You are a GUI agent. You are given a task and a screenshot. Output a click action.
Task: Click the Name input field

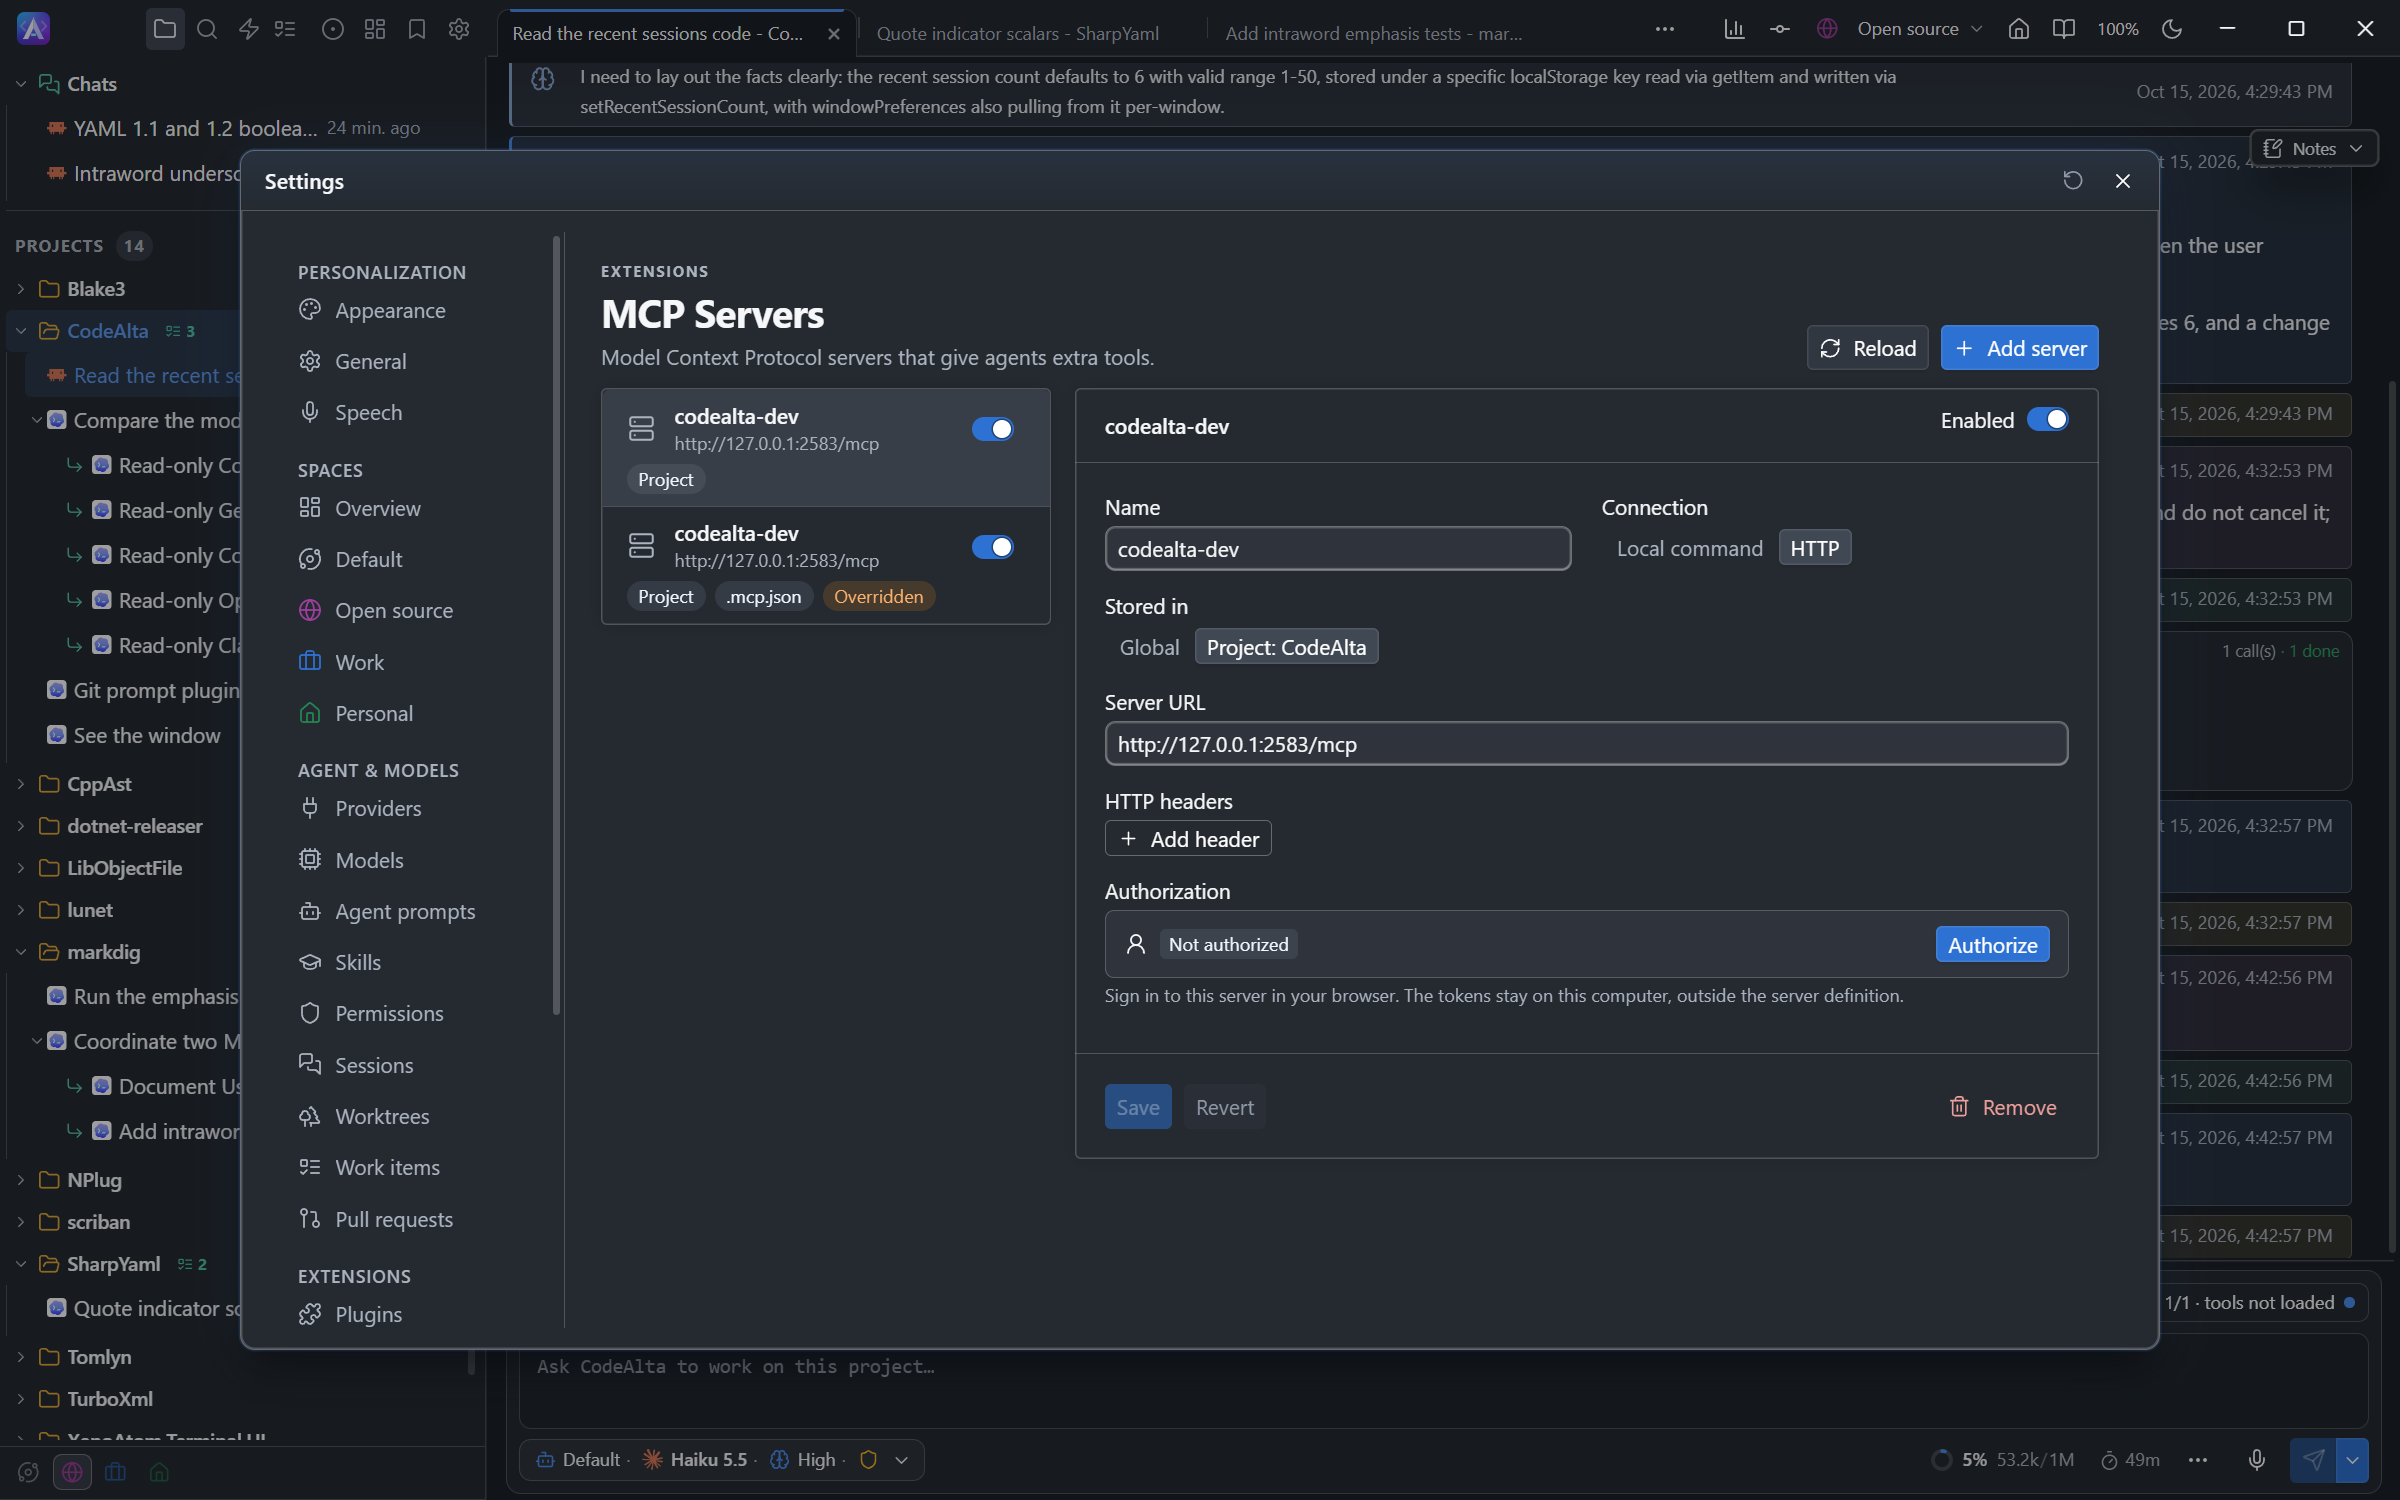[x=1337, y=549]
